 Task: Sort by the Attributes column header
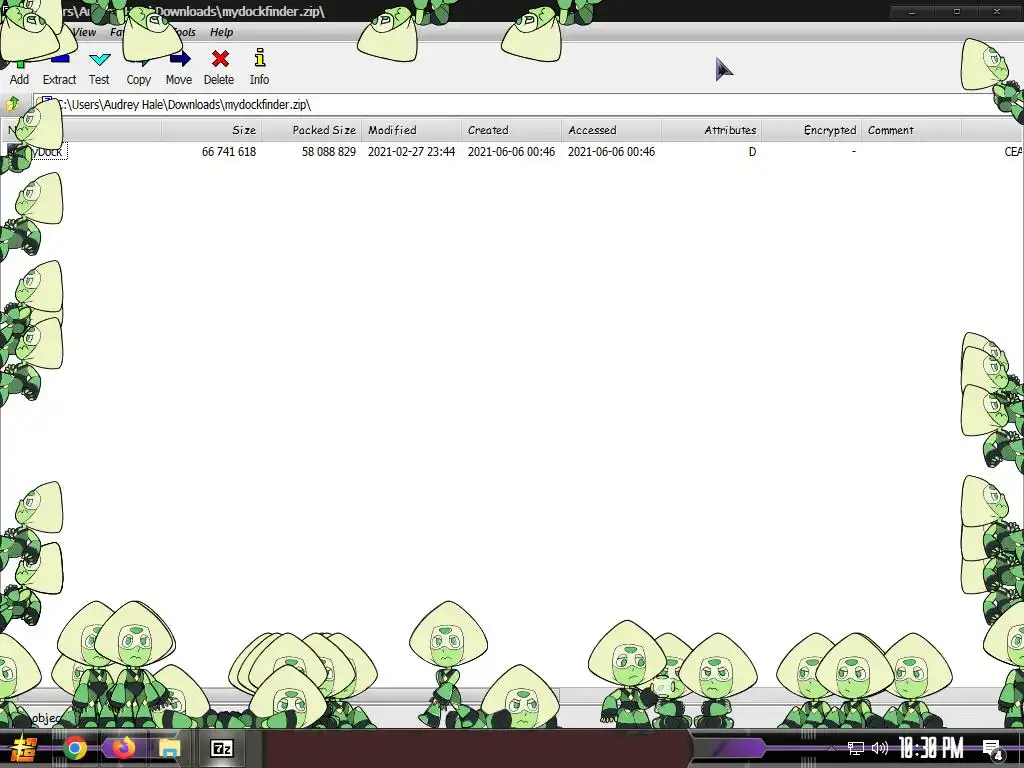711,130
